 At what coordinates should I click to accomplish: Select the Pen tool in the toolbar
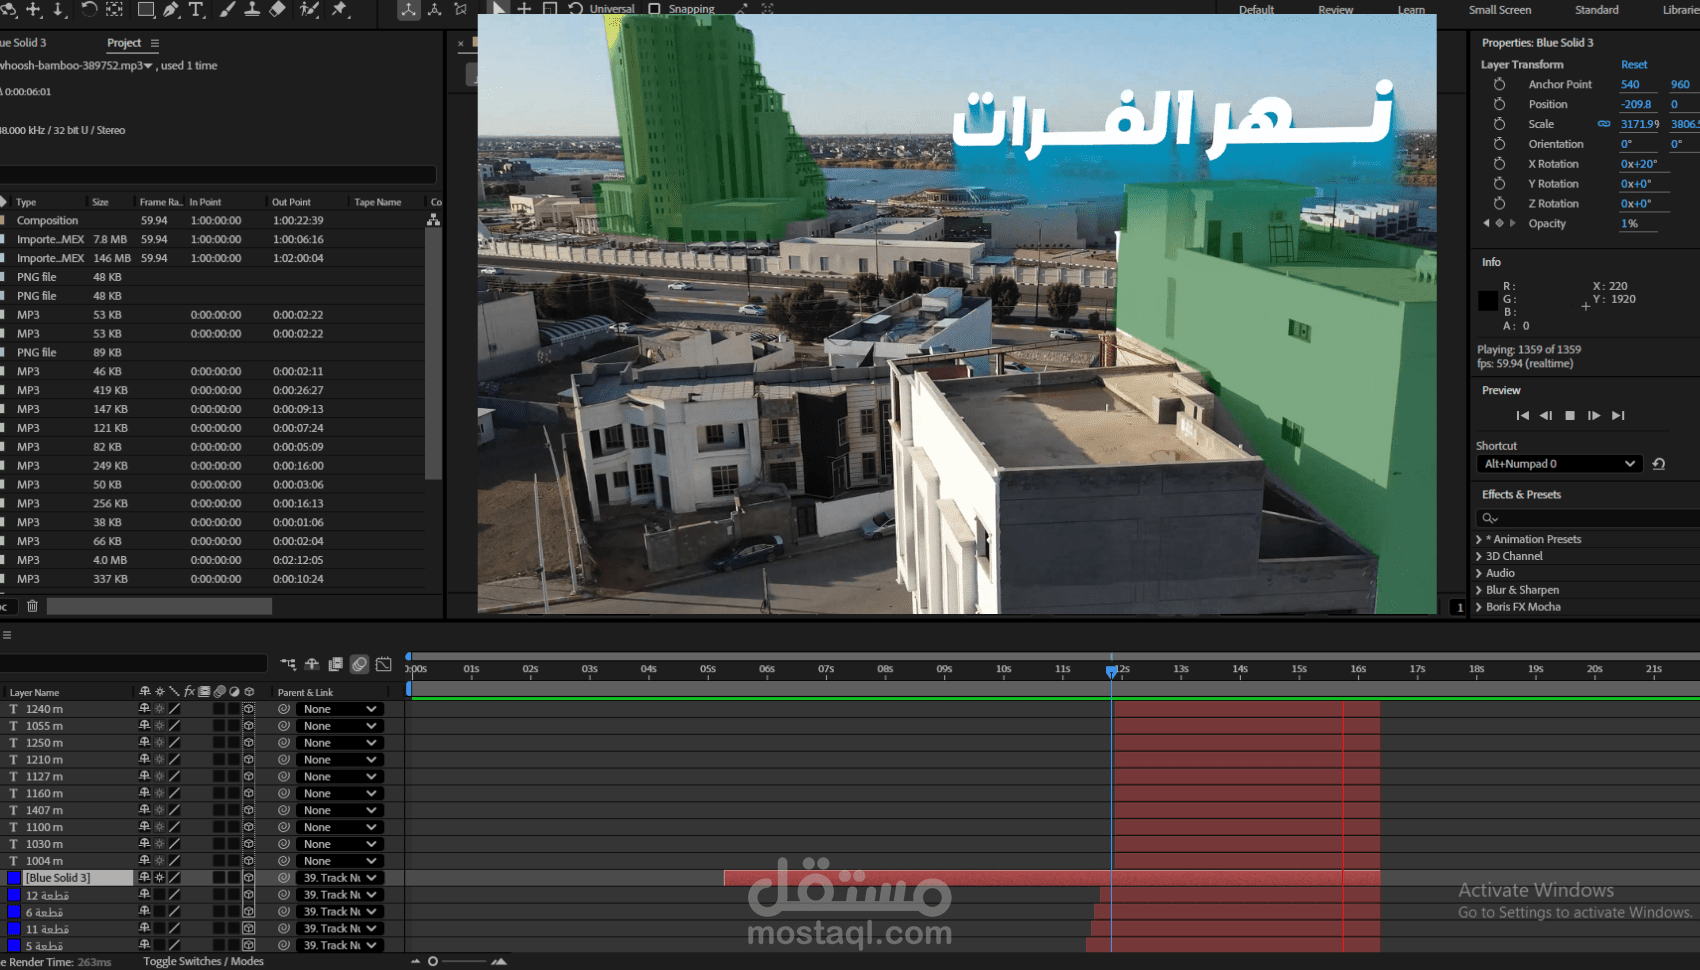170,10
